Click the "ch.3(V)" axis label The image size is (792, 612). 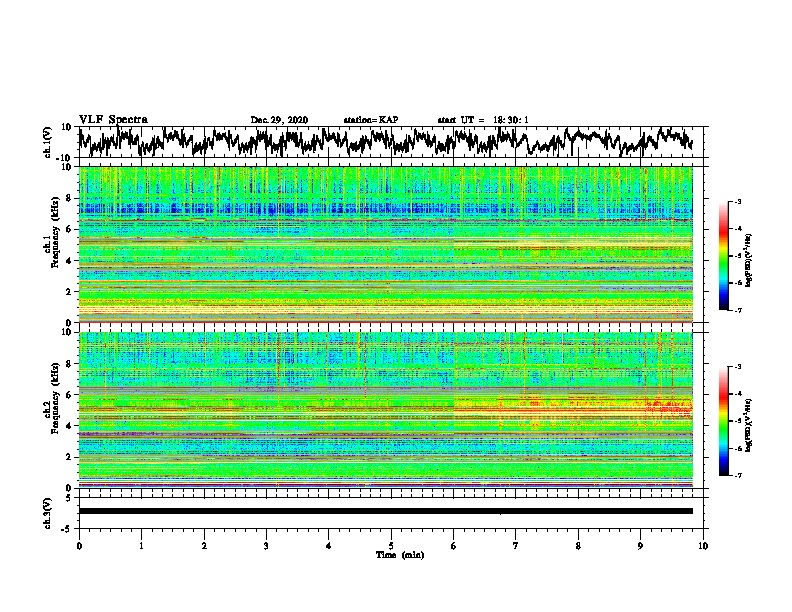tap(48, 514)
